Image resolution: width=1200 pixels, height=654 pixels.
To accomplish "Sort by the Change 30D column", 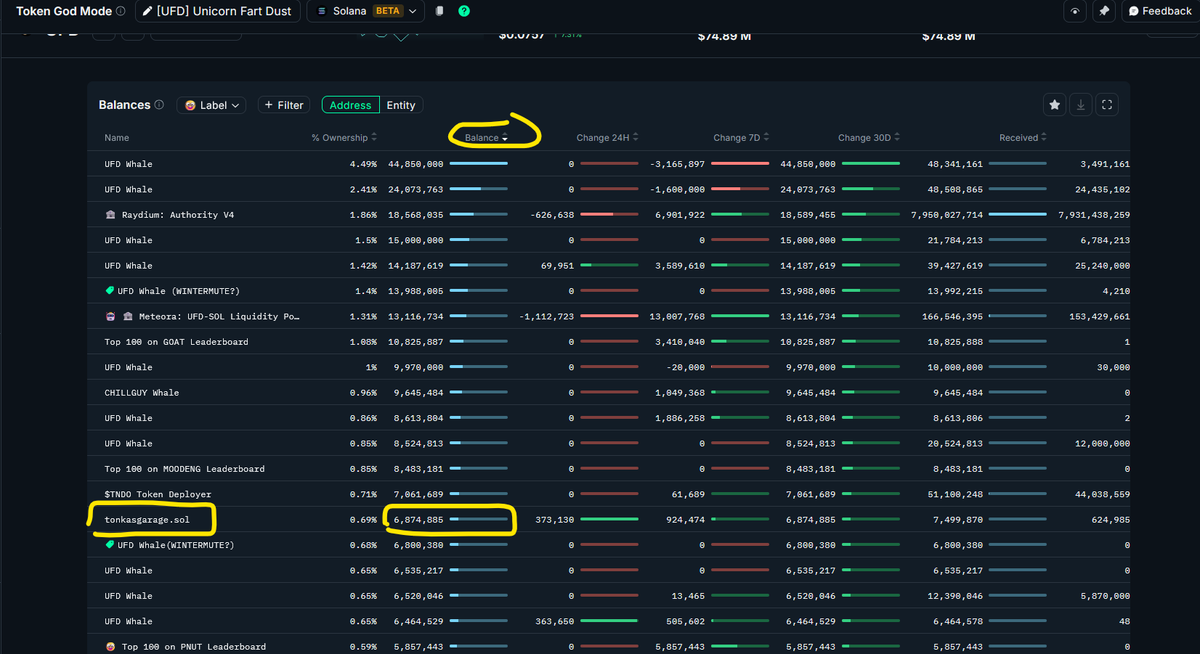I will click(x=868, y=137).
